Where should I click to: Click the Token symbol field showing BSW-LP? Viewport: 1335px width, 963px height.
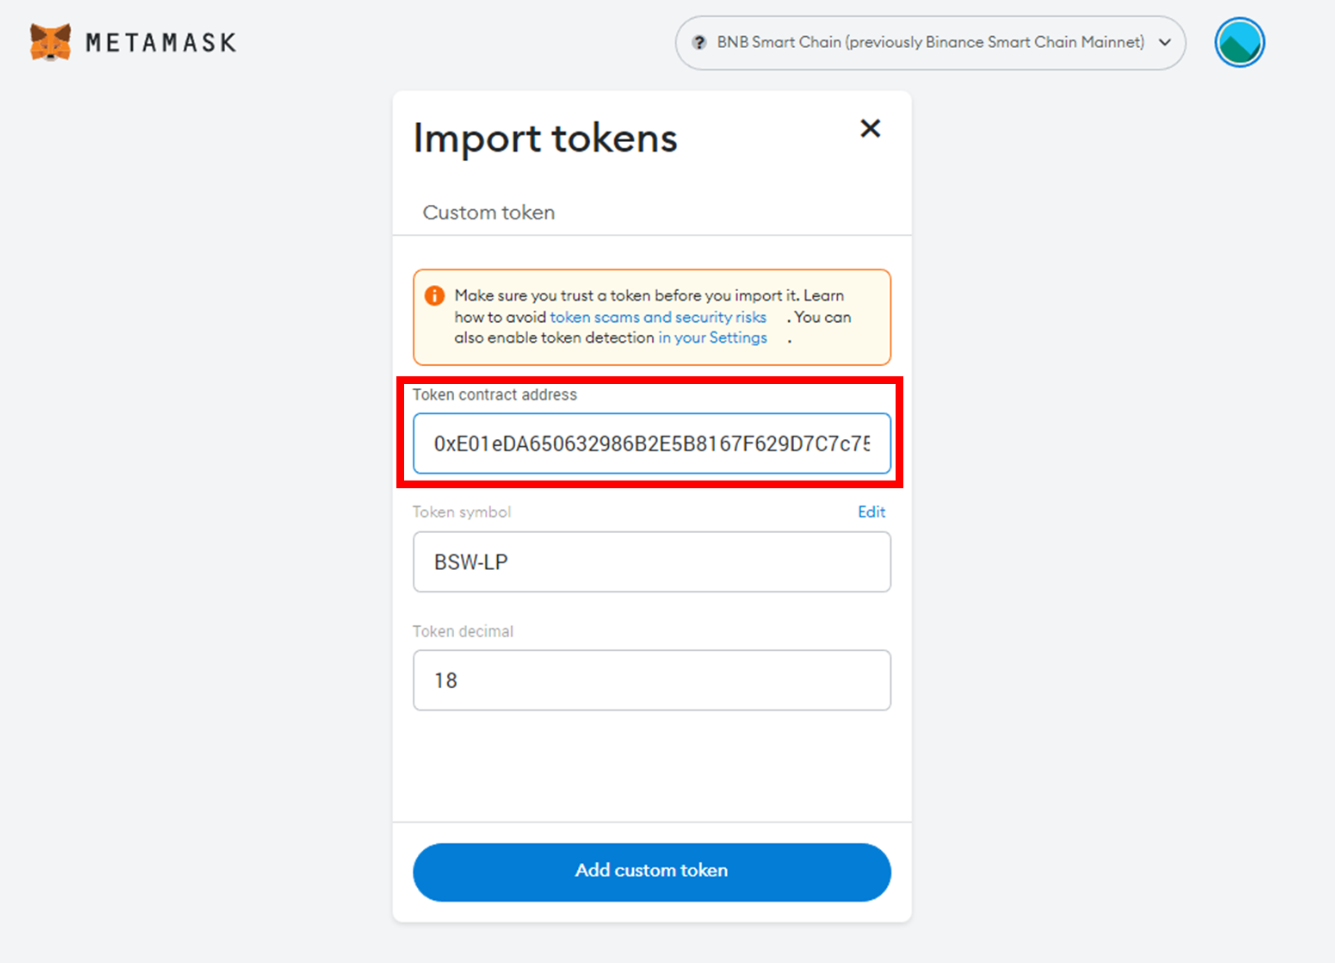click(x=651, y=562)
